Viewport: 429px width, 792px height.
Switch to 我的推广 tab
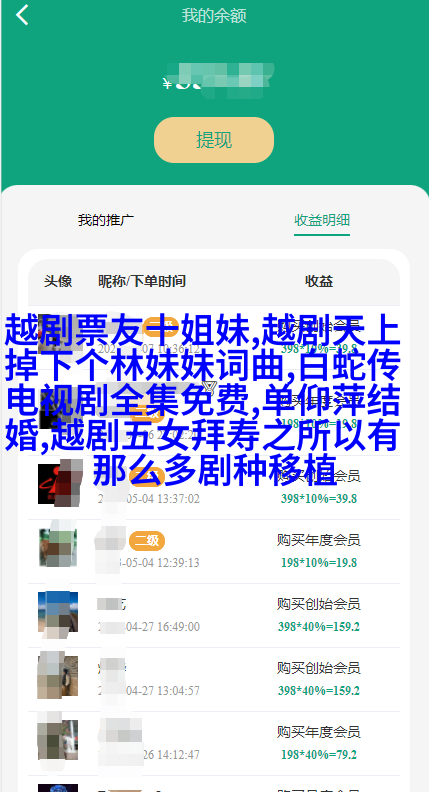[x=106, y=220]
